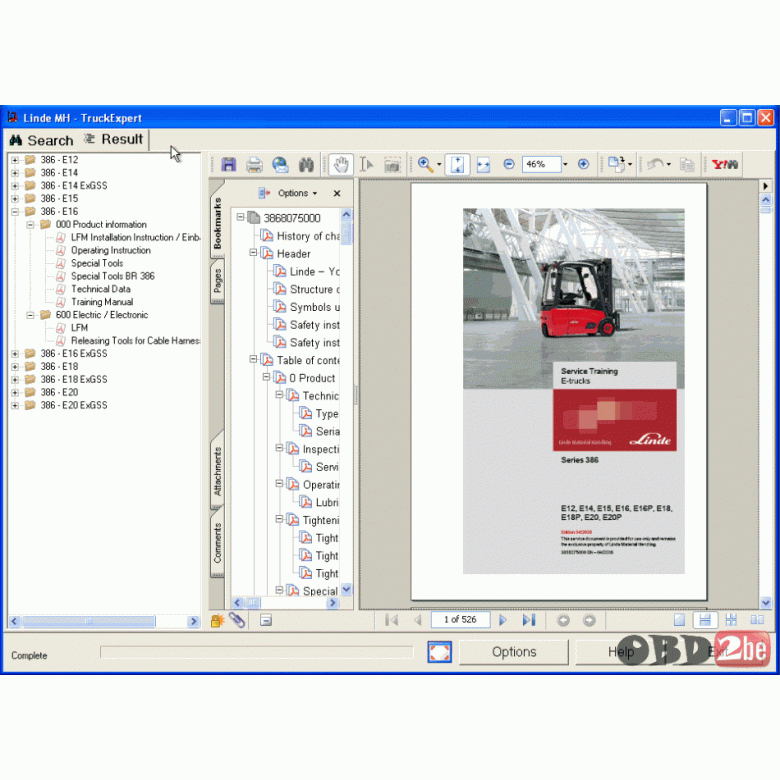Image resolution: width=780 pixels, height=780 pixels.
Task: Select the History of changes bookmark
Action: 308,236
